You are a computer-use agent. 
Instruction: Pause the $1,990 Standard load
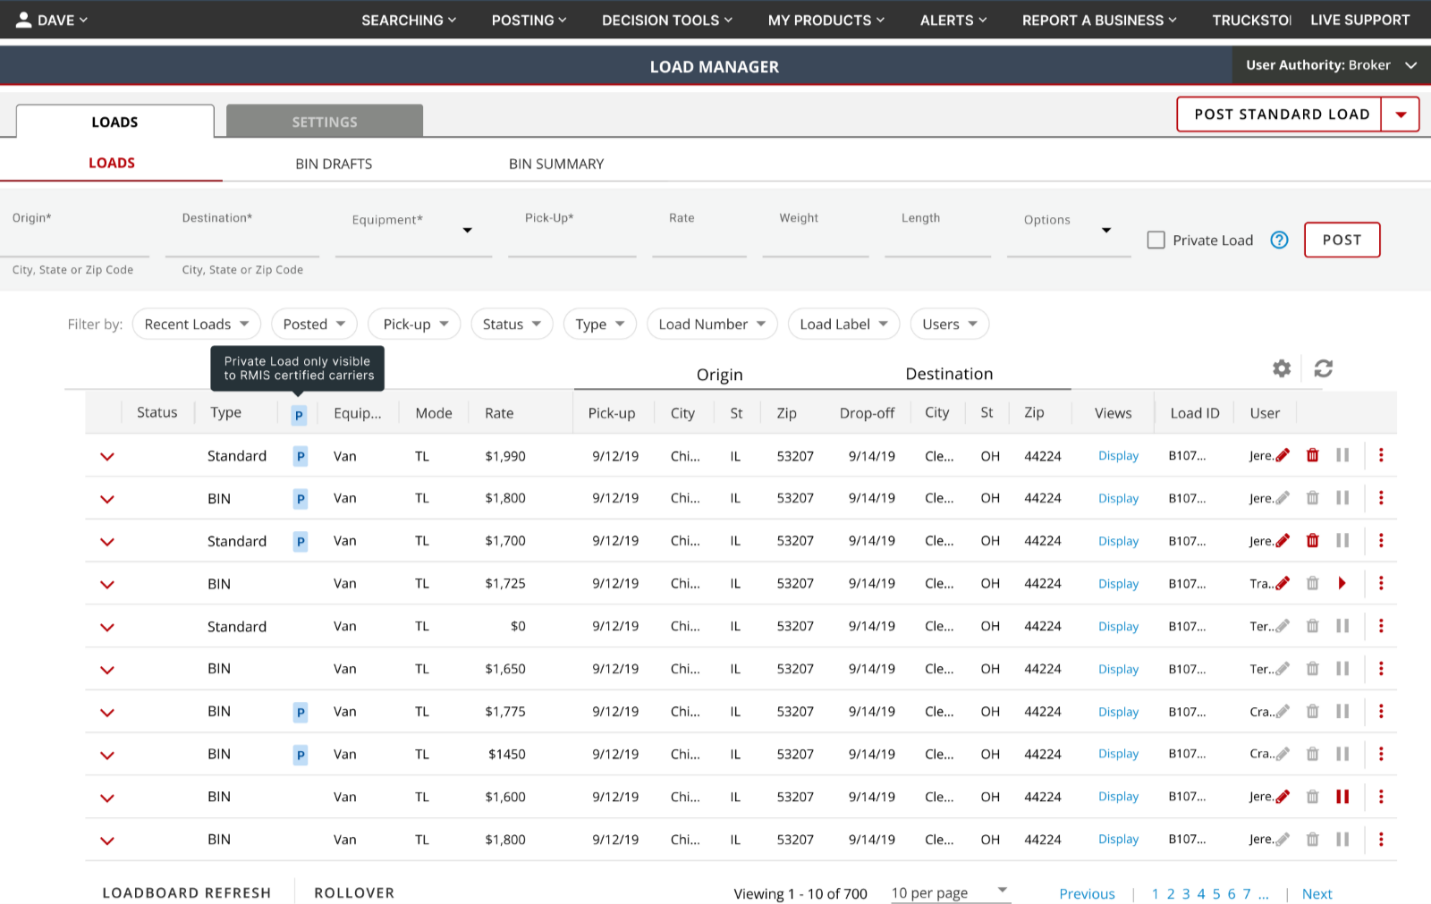click(1343, 455)
